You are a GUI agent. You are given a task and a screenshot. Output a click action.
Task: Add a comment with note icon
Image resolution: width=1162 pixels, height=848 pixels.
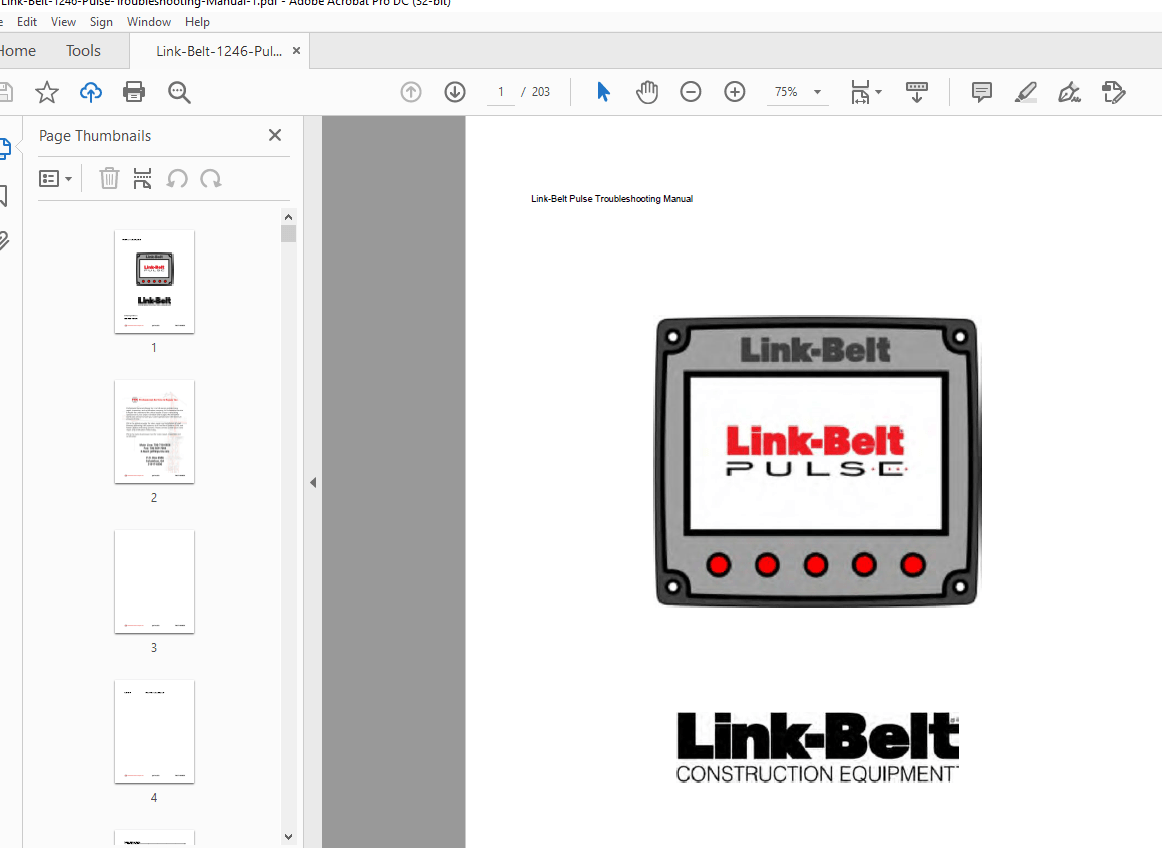click(x=981, y=92)
